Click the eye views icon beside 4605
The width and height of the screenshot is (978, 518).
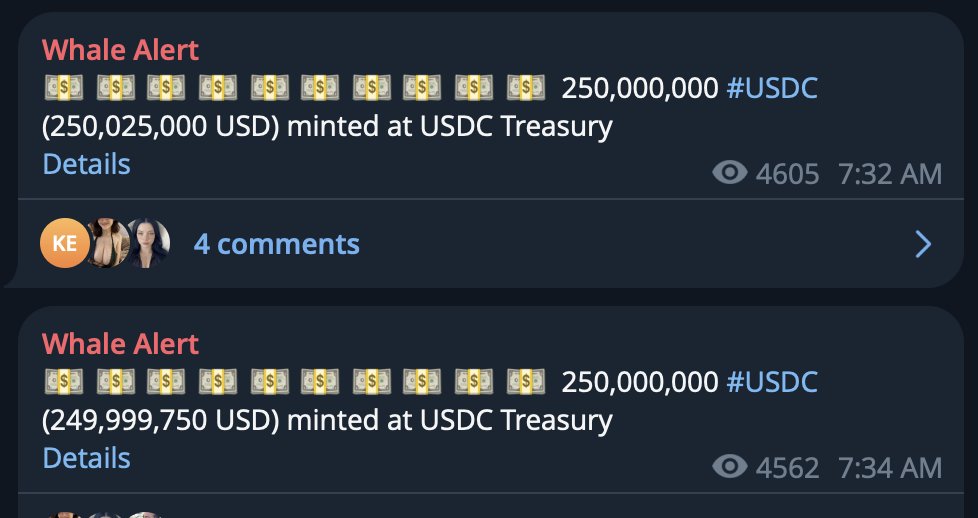pos(730,174)
